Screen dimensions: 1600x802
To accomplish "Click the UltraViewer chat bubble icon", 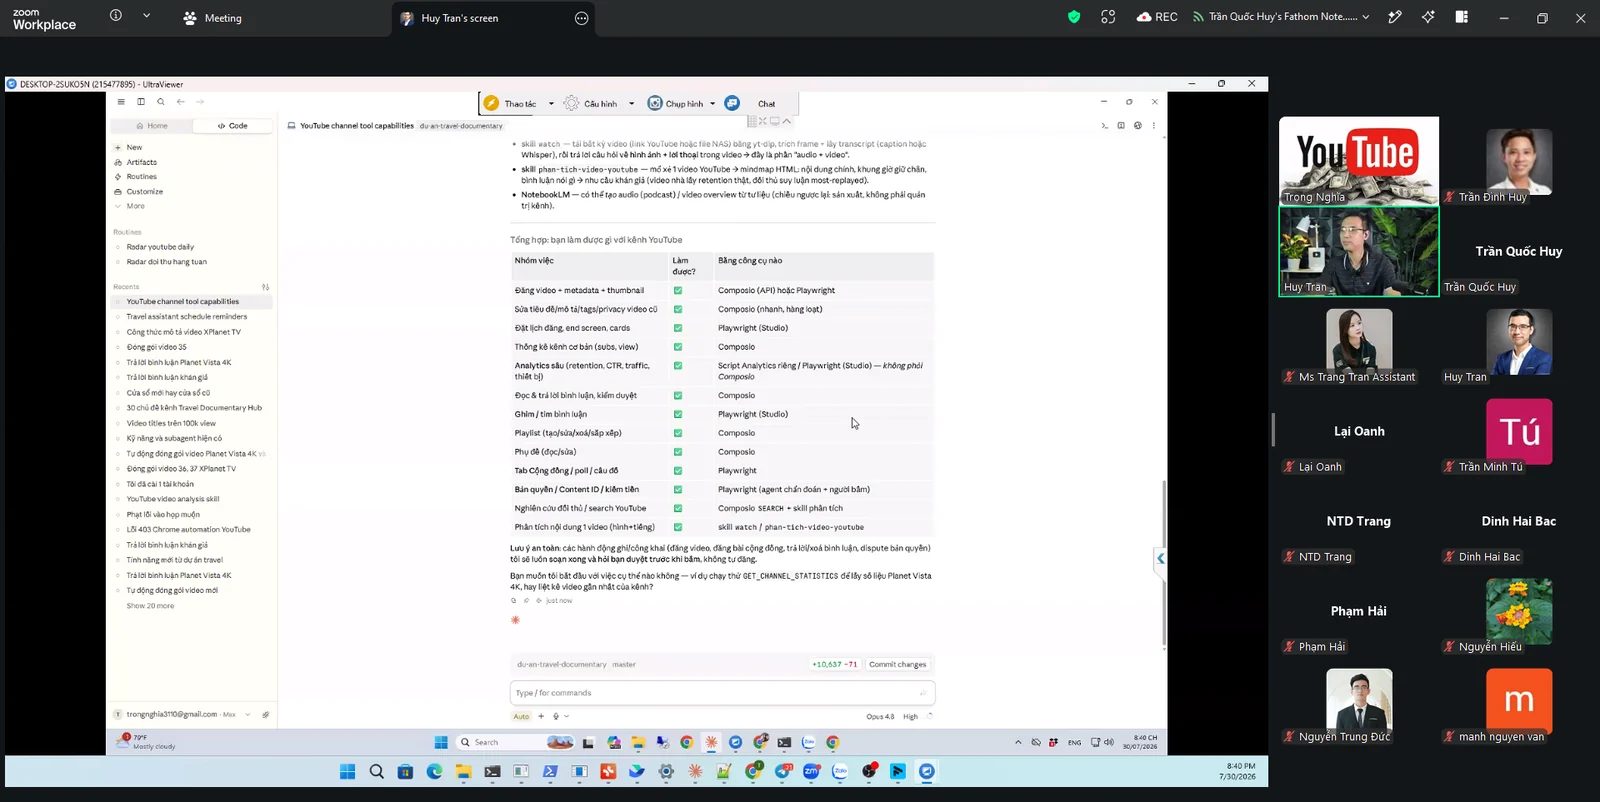I will point(732,103).
